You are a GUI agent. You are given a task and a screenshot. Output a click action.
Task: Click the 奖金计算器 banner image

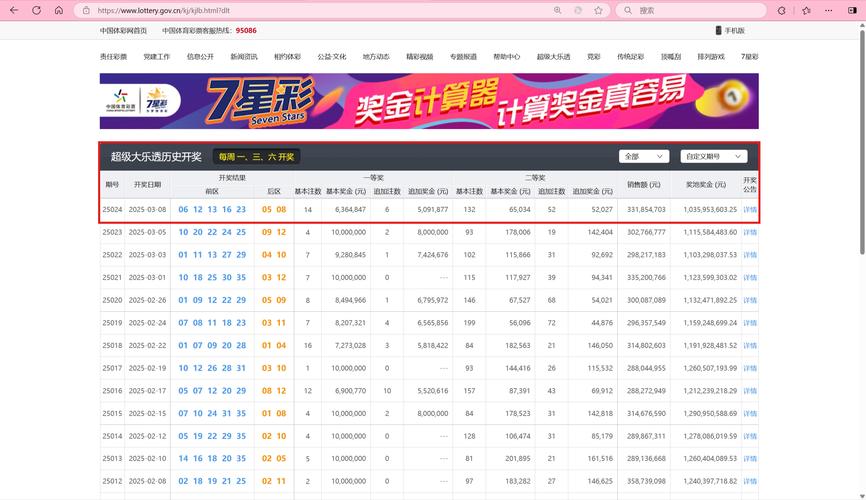click(429, 101)
